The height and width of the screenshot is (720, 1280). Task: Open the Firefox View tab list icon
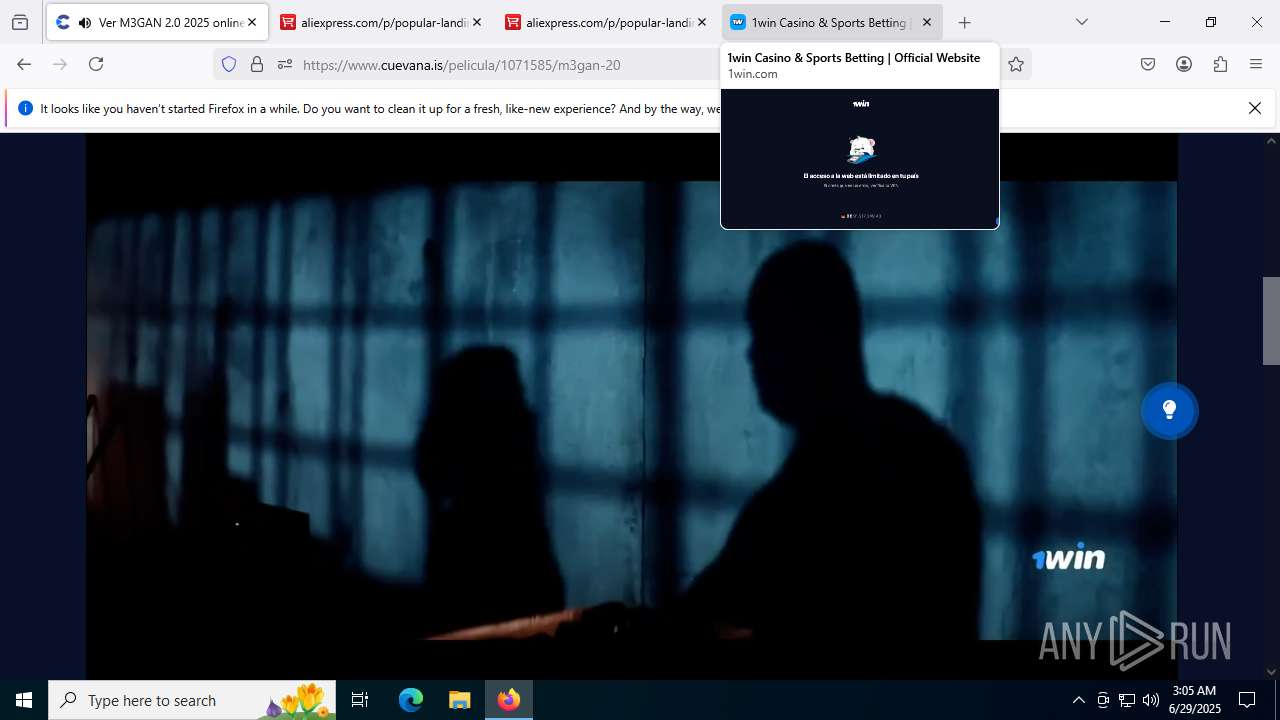click(20, 22)
